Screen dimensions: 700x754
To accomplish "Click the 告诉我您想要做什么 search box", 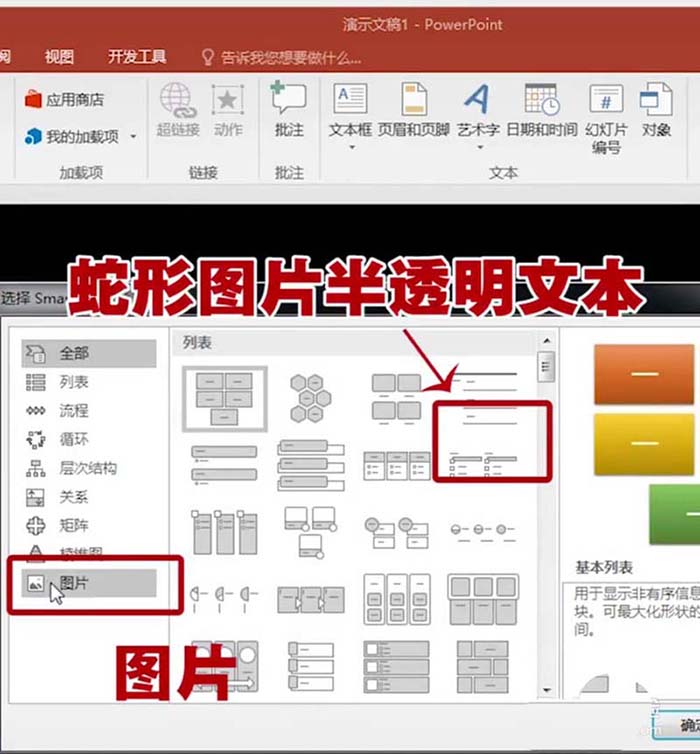I will point(281,58).
